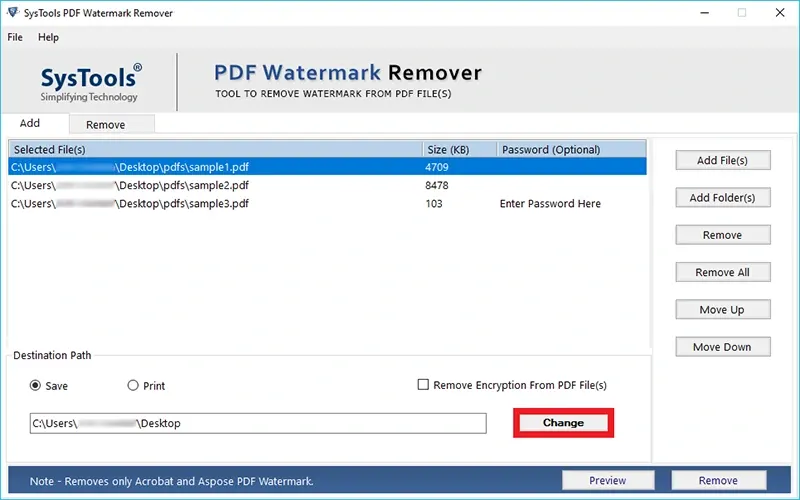Click the Preview button
Image resolution: width=800 pixels, height=500 pixels.
[x=608, y=480]
